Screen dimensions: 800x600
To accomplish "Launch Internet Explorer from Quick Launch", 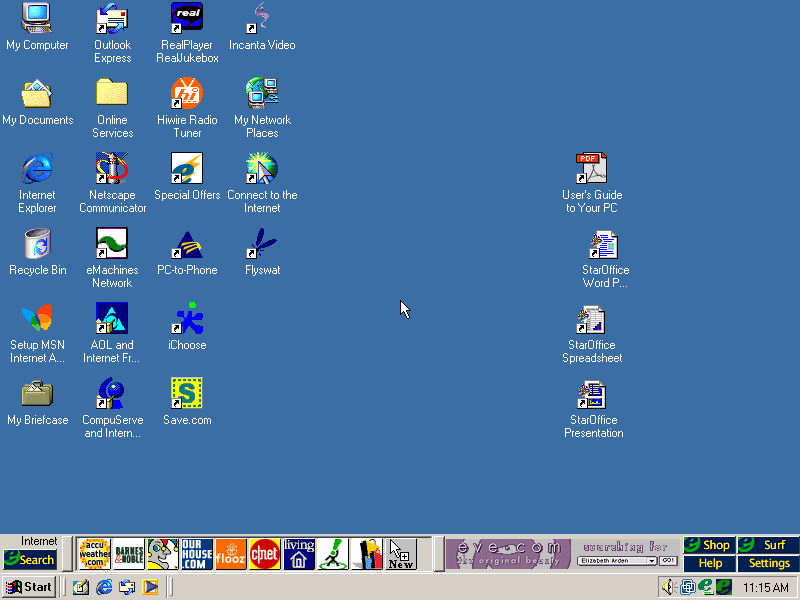I will [104, 587].
